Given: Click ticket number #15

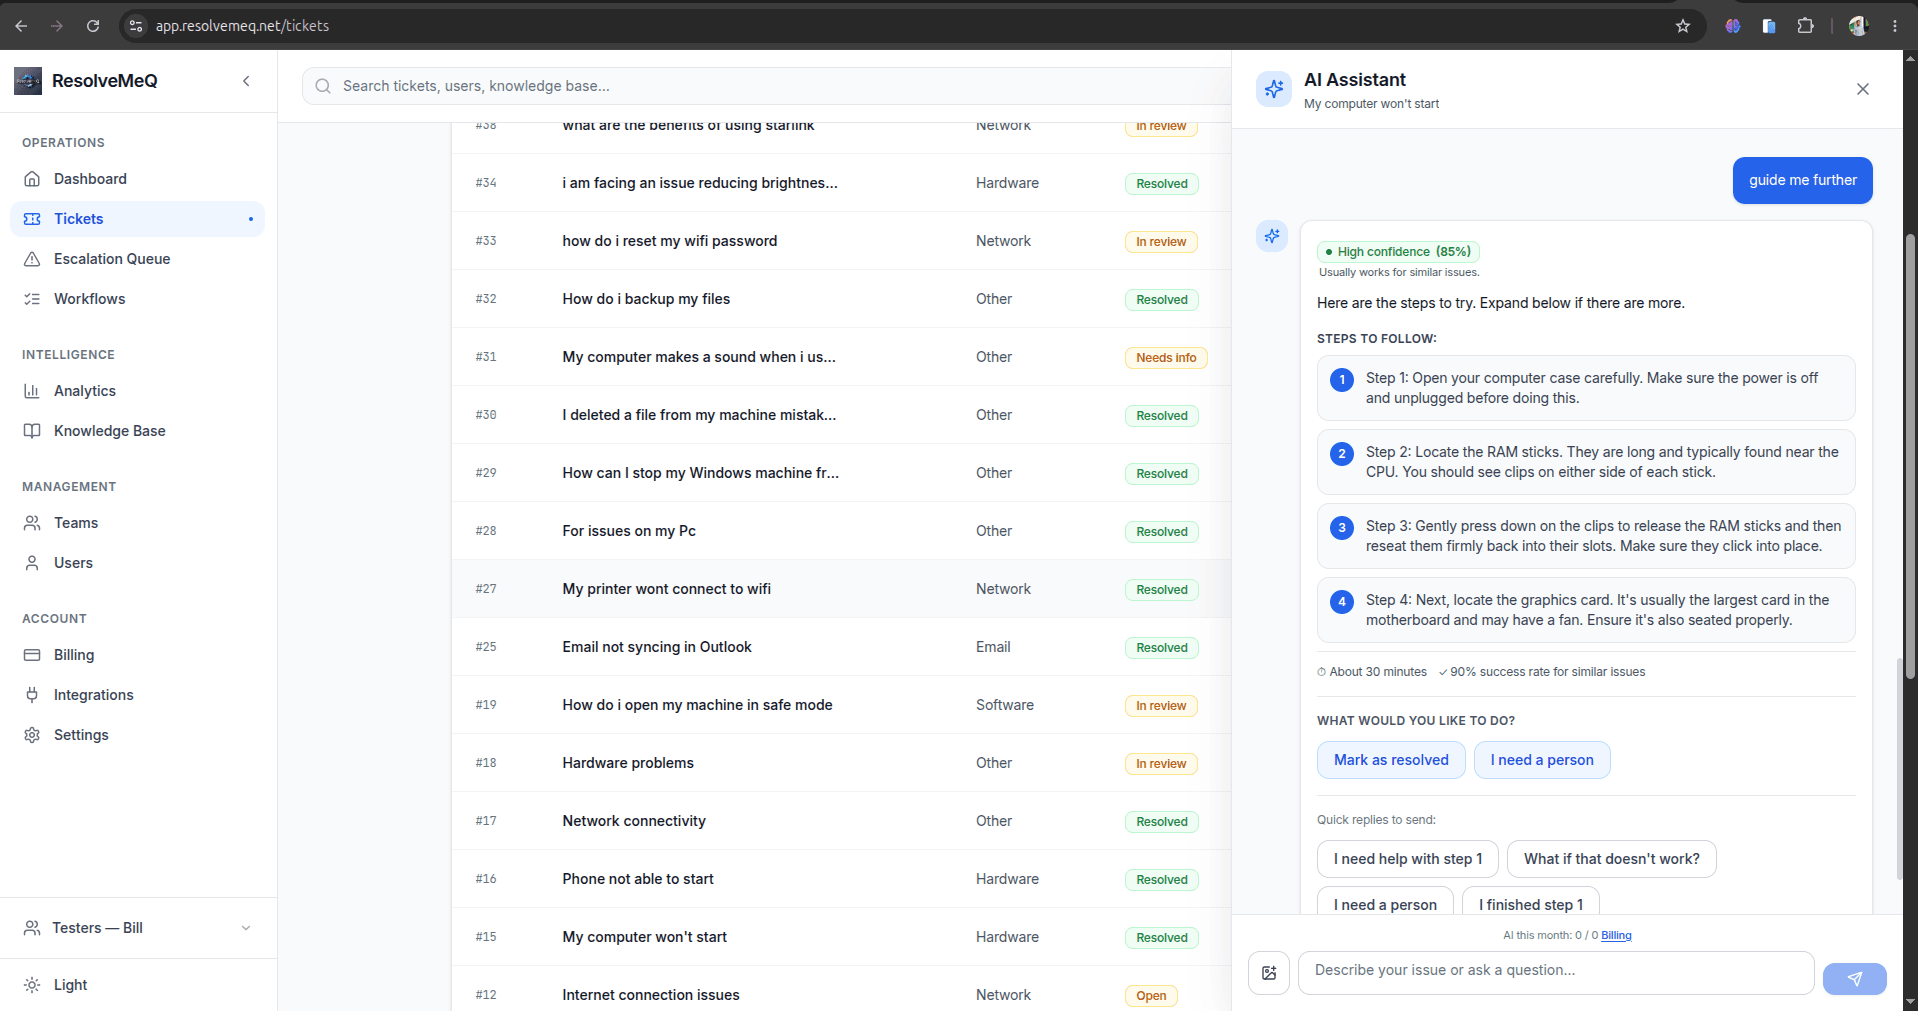Looking at the screenshot, I should point(486,937).
